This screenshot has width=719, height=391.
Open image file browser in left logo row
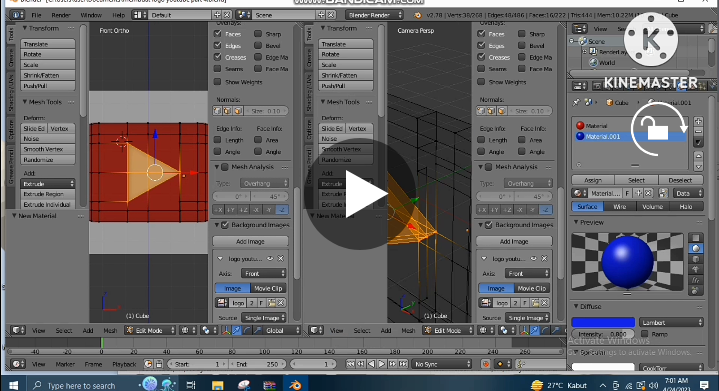(271, 303)
